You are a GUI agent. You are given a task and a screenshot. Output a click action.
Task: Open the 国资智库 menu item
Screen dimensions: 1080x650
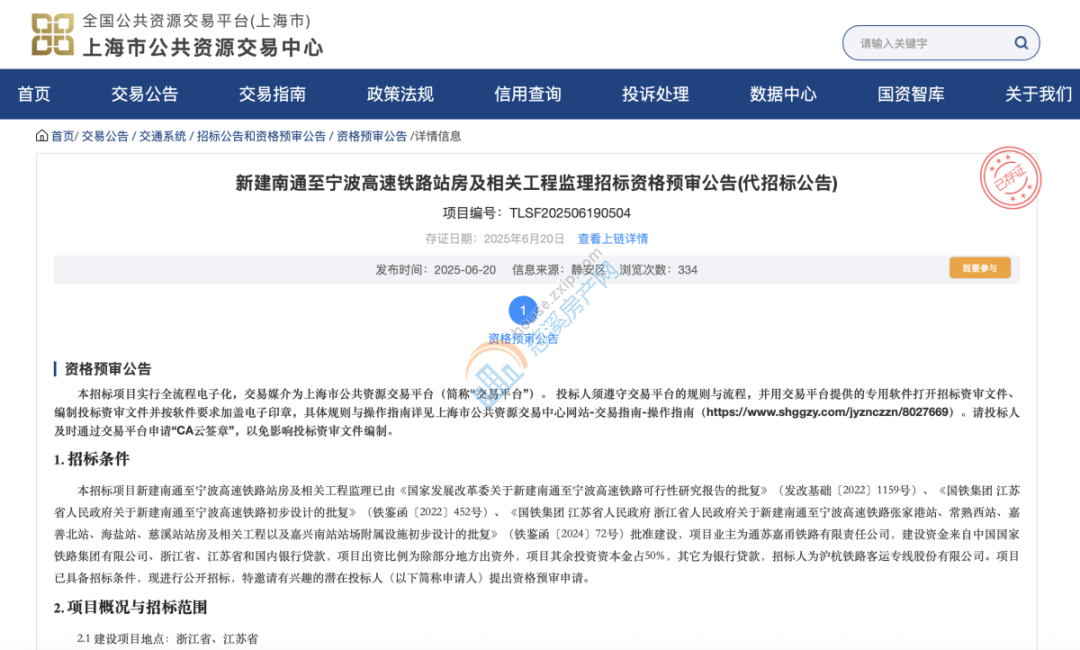point(911,94)
